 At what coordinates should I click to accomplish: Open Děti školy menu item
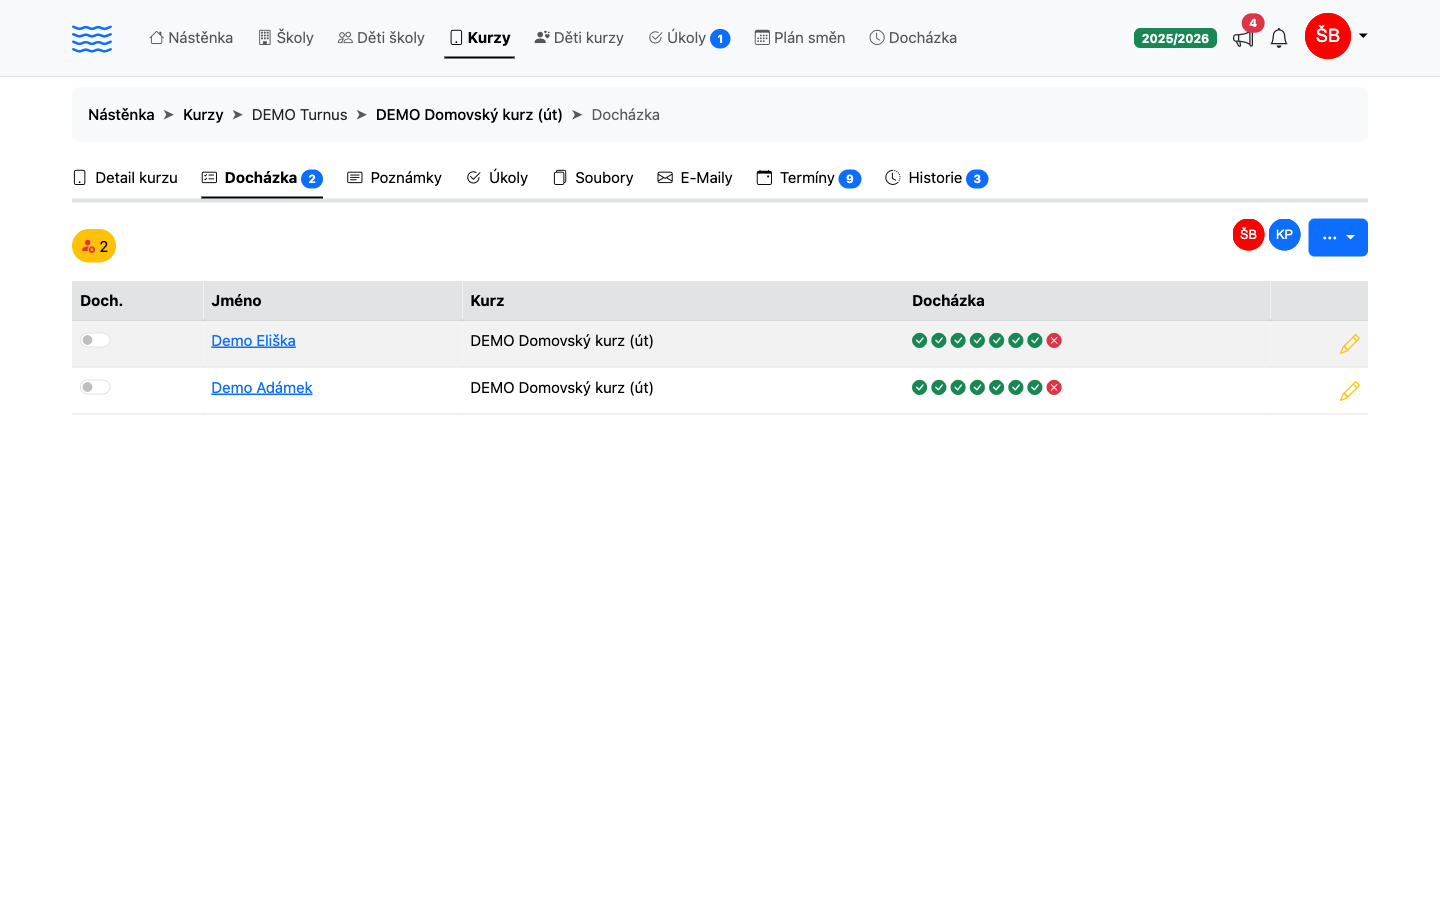[381, 38]
